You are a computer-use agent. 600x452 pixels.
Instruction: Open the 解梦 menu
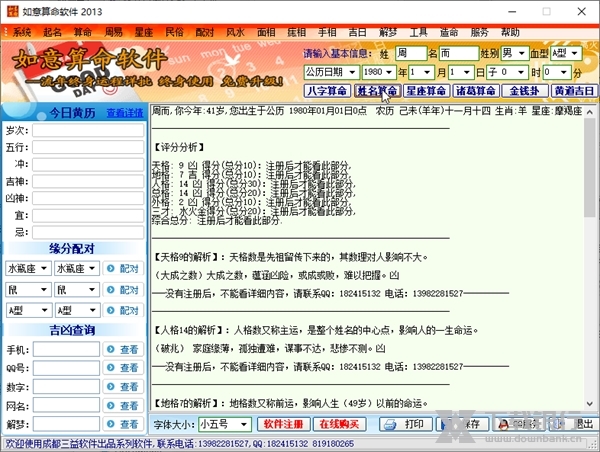(x=388, y=33)
